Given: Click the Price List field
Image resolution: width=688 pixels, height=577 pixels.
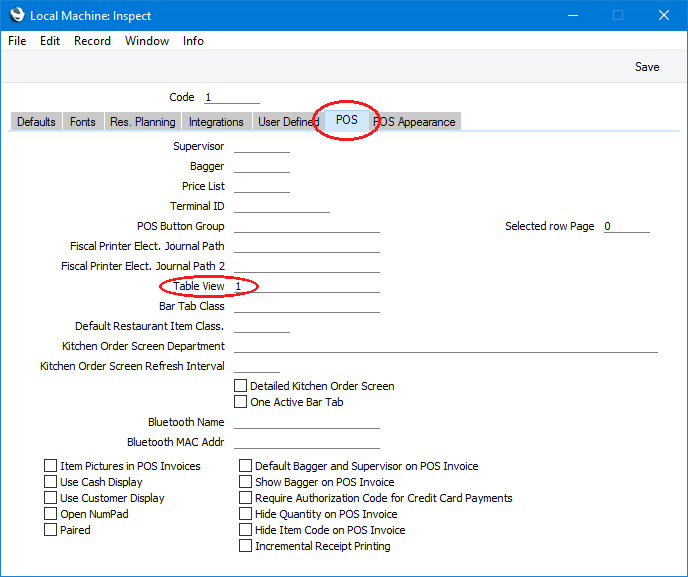Looking at the screenshot, I should (262, 186).
